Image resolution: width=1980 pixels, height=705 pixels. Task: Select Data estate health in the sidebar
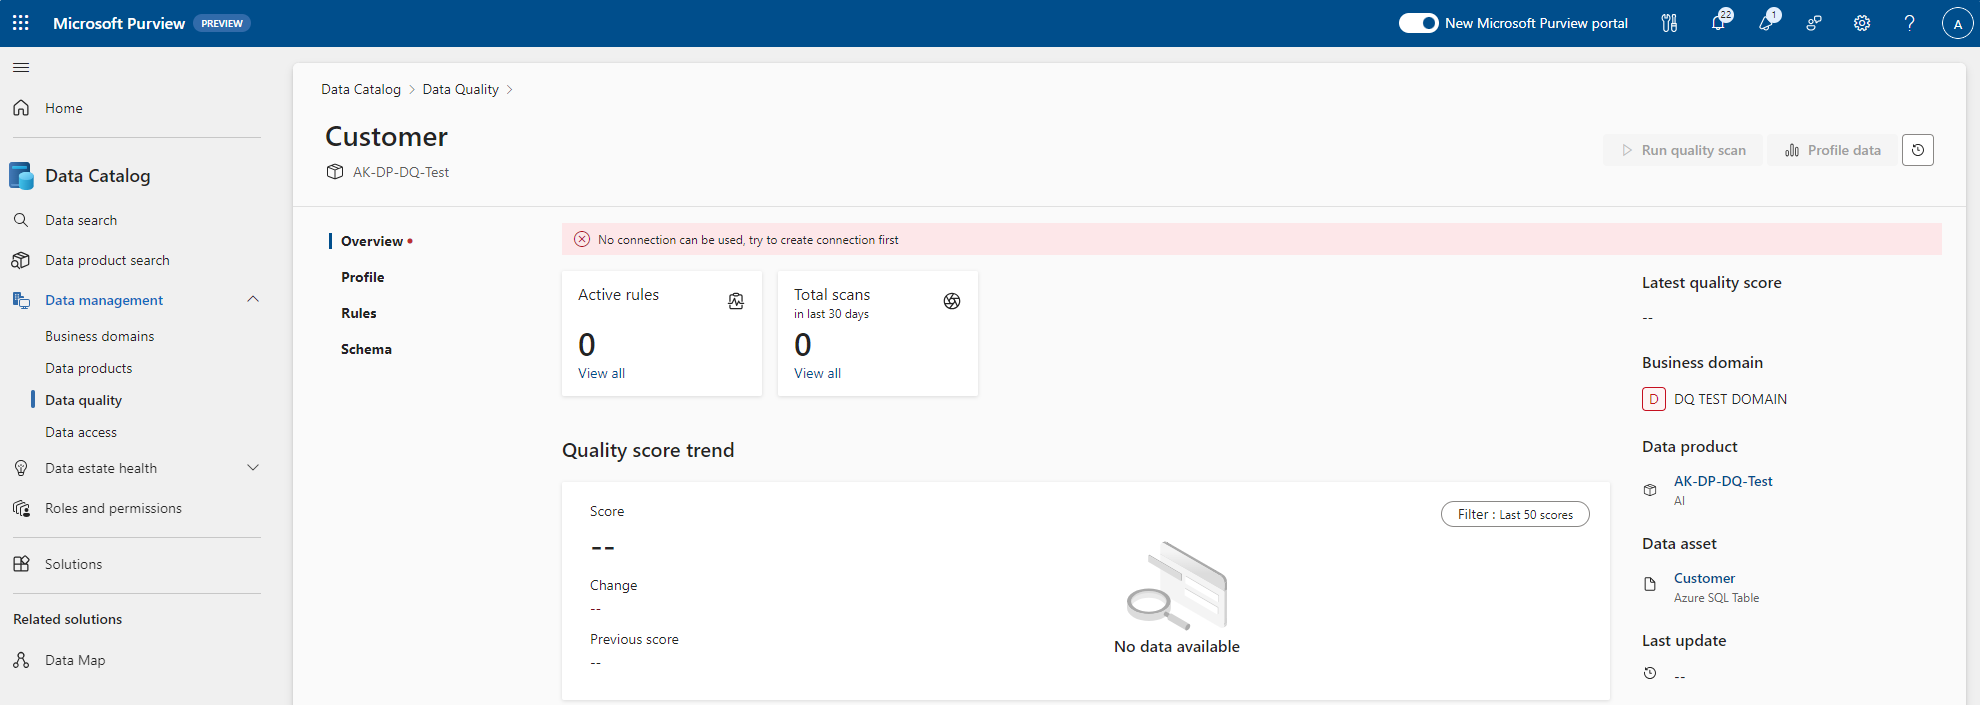pyautogui.click(x=101, y=468)
